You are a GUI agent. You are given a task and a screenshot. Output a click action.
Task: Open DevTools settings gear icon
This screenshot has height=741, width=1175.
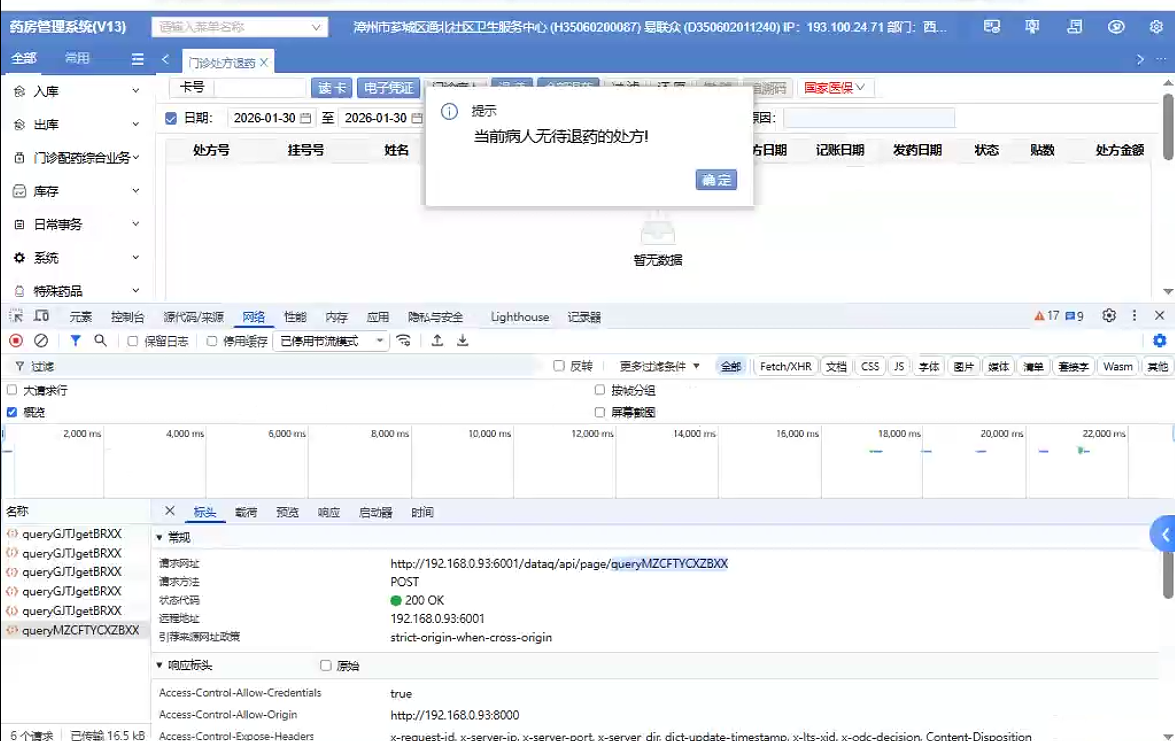pos(1109,315)
